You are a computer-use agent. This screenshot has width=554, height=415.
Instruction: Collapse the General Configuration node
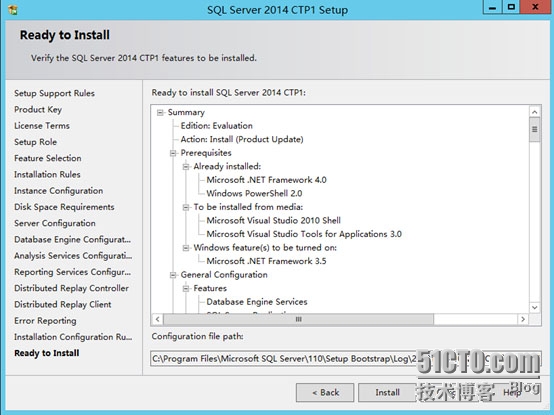pos(173,275)
